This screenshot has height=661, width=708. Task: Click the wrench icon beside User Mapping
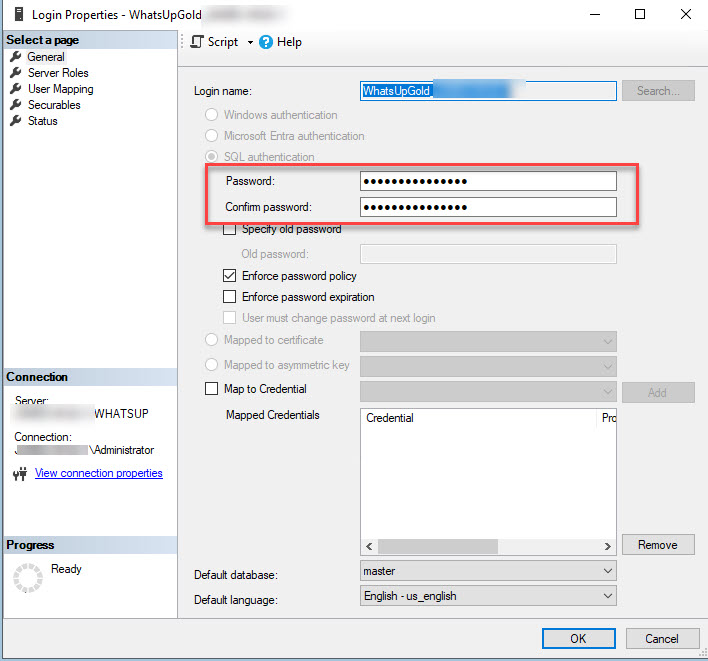click(16, 89)
